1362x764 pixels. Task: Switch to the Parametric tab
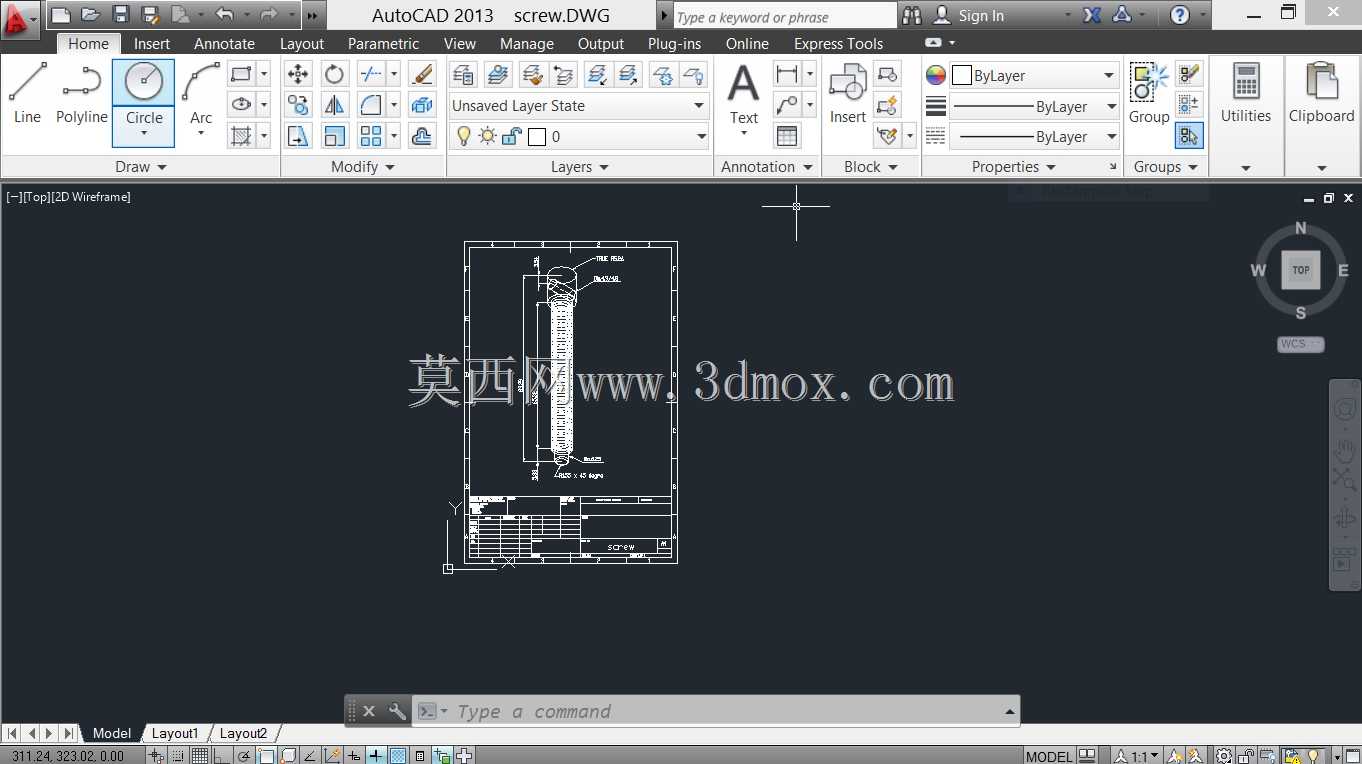383,44
